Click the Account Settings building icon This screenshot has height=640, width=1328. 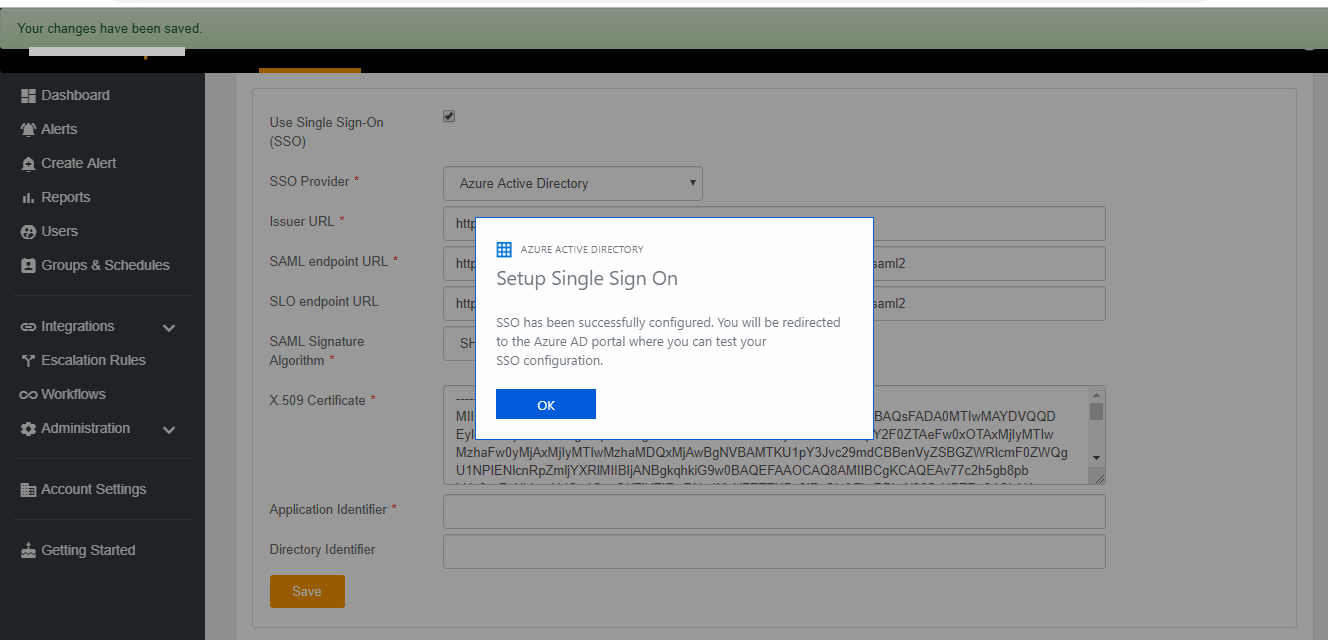[28, 490]
